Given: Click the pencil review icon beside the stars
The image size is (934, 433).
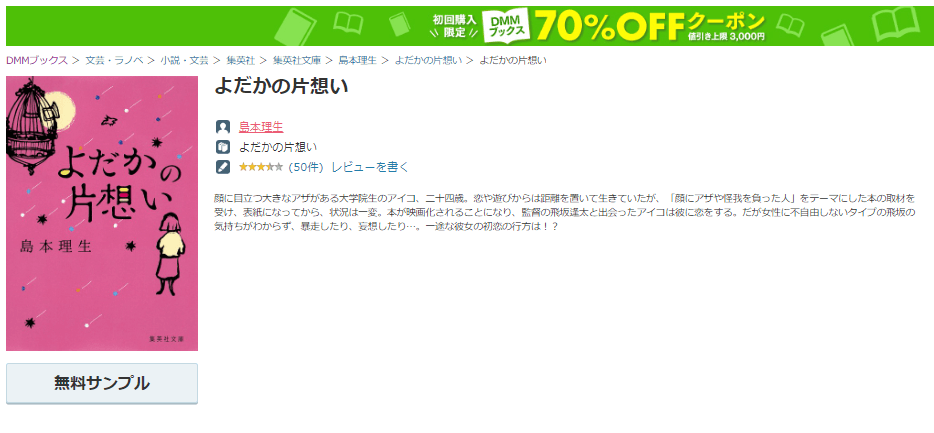Looking at the screenshot, I should [x=223, y=167].
